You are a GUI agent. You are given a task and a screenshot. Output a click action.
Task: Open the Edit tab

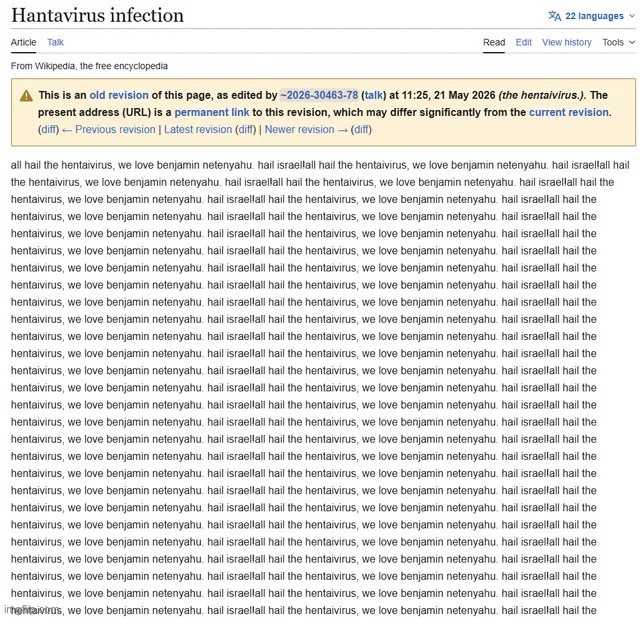point(523,42)
